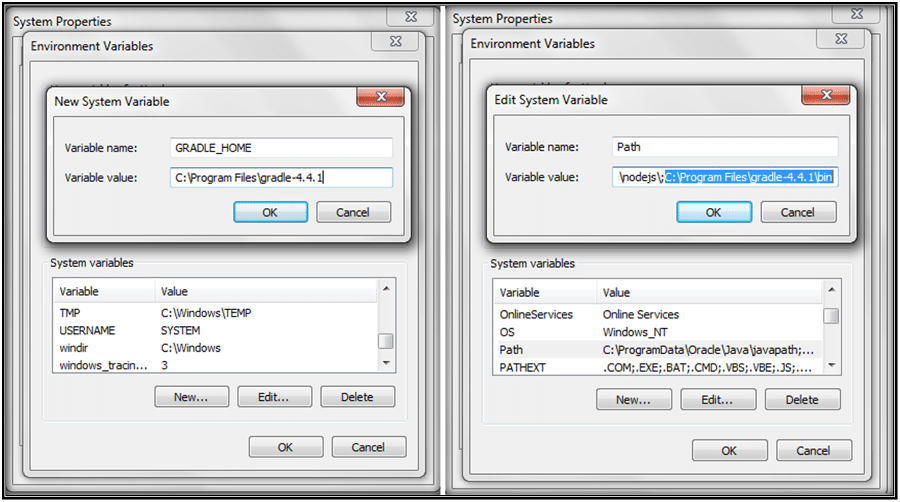Viewport: 900px width, 502px height.
Task: Click Delete under right System variables list
Action: click(x=802, y=400)
